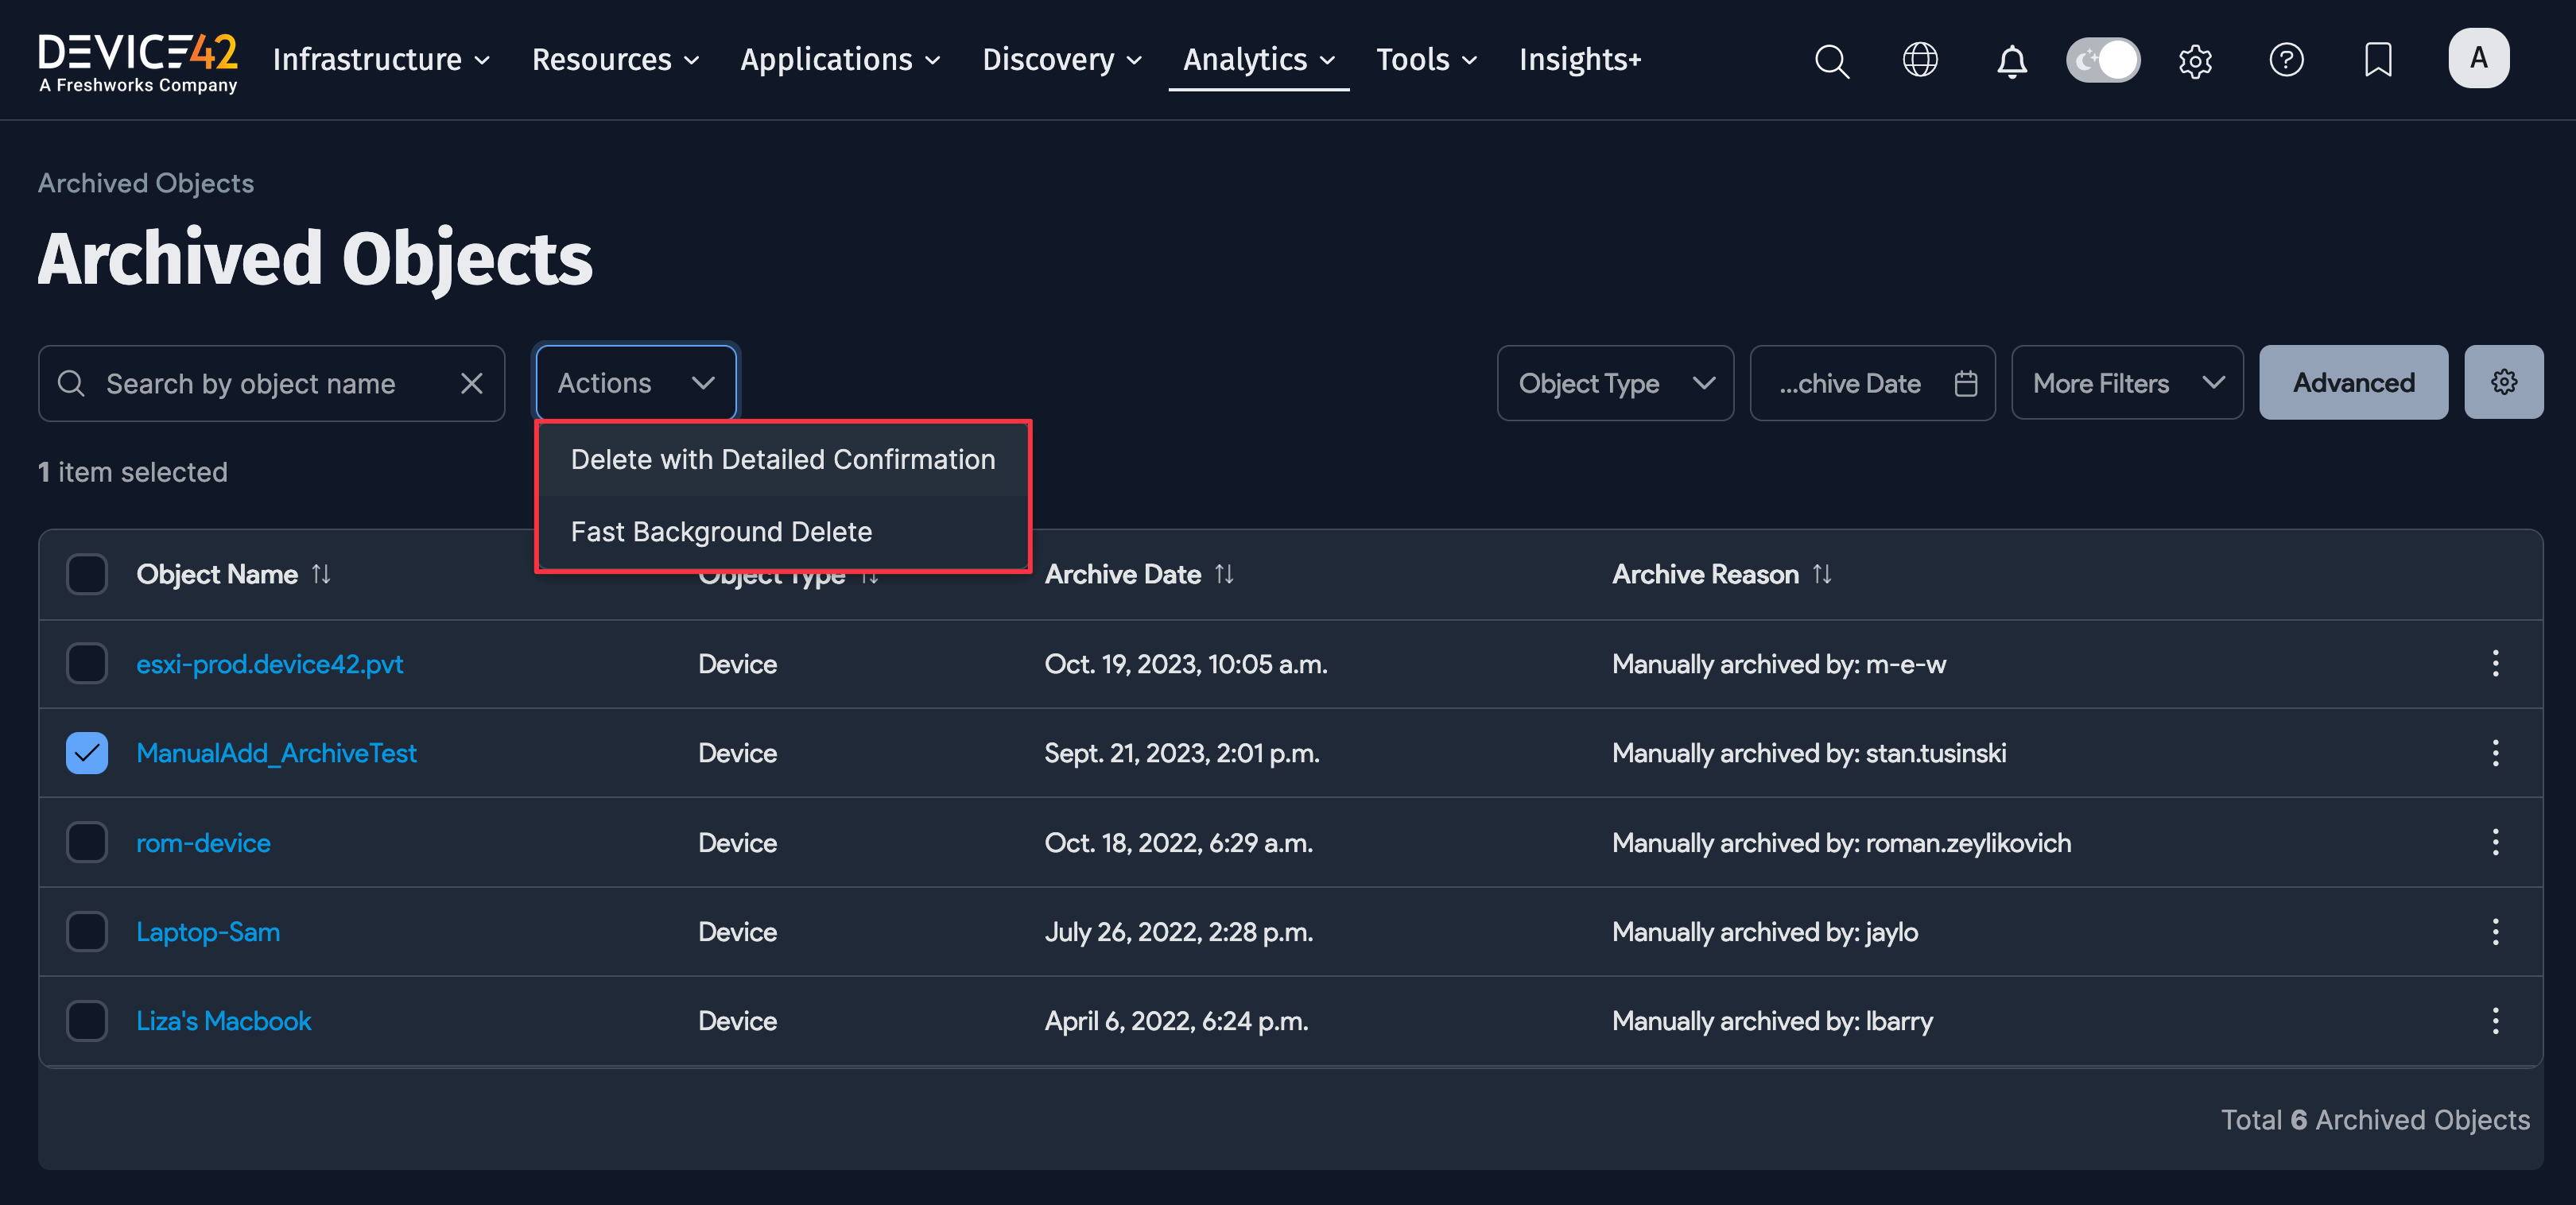Open kebab menu for rom-device row
Screen dimensions: 2576x1205
click(x=2494, y=842)
